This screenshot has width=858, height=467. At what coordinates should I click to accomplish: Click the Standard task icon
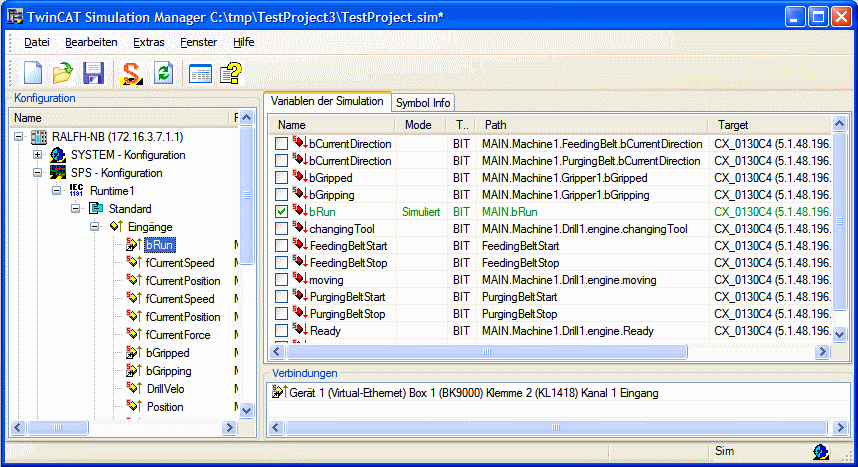point(96,209)
